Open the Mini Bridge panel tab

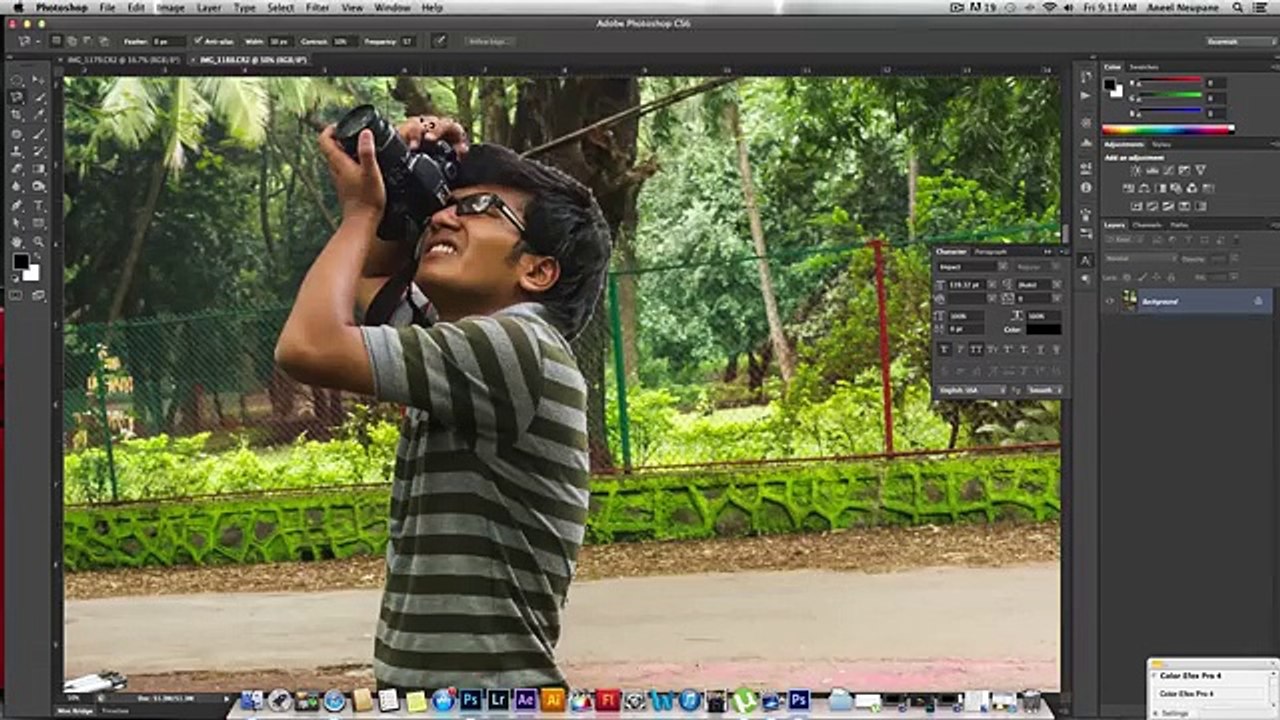pos(74,710)
